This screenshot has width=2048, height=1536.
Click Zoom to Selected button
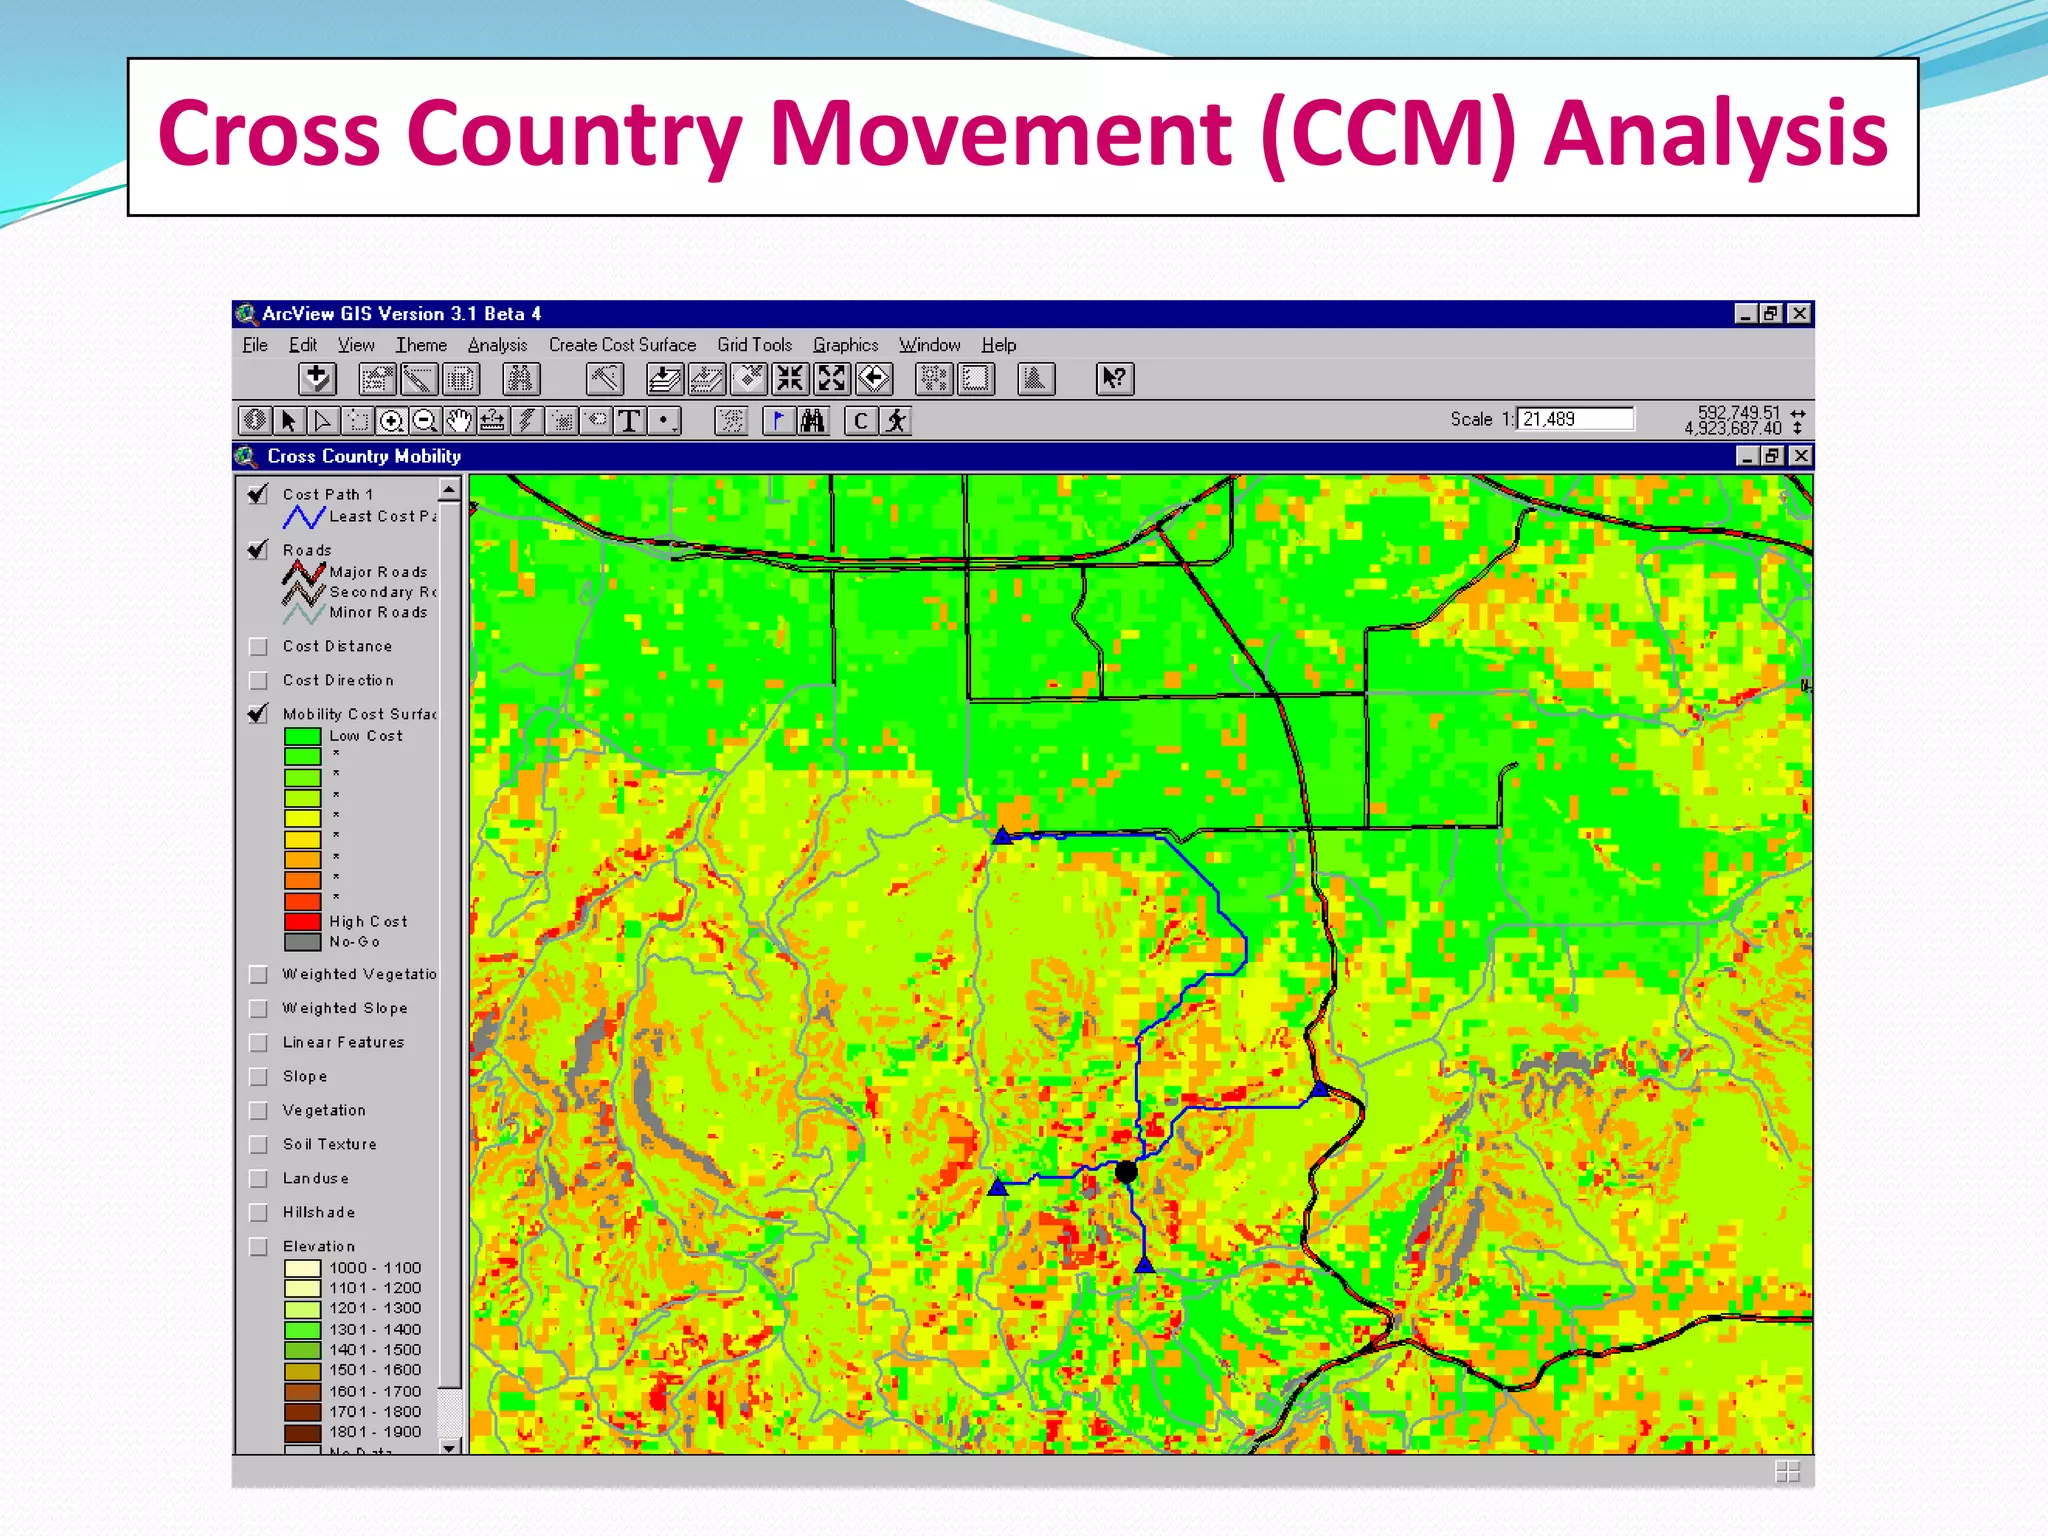pos(749,379)
